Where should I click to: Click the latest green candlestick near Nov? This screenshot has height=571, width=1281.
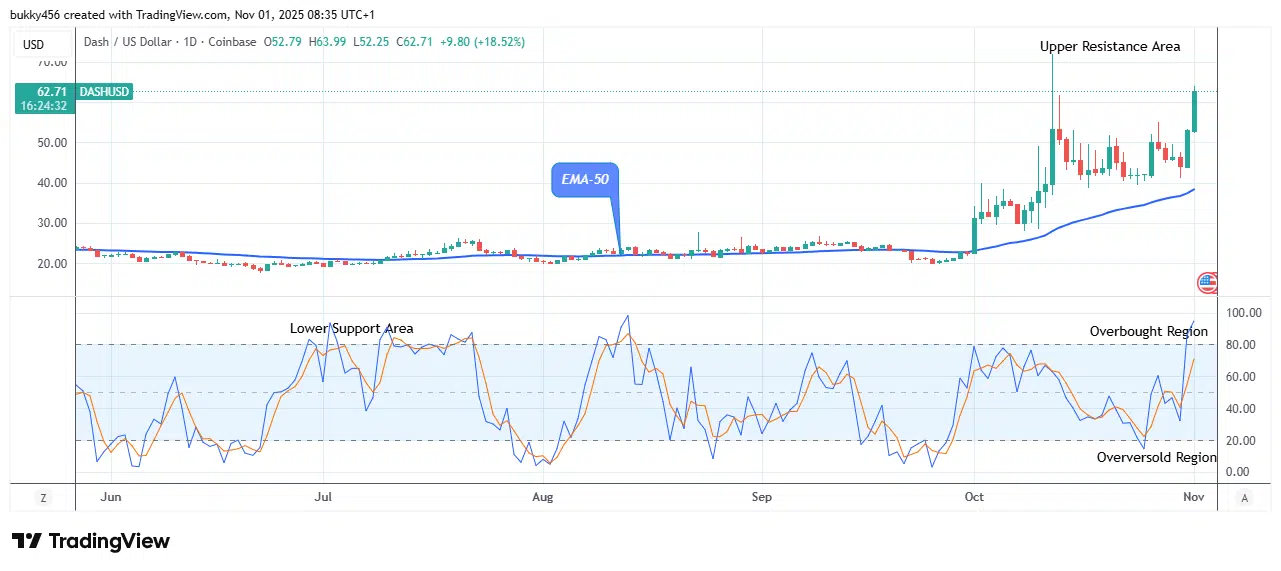(x=1194, y=112)
